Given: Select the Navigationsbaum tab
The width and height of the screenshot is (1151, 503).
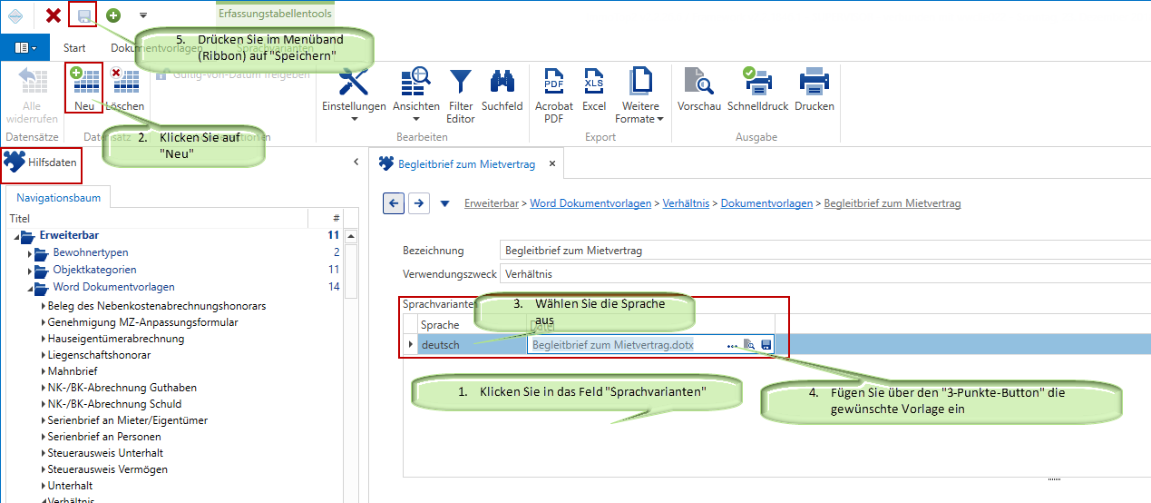Looking at the screenshot, I should pyautogui.click(x=58, y=198).
